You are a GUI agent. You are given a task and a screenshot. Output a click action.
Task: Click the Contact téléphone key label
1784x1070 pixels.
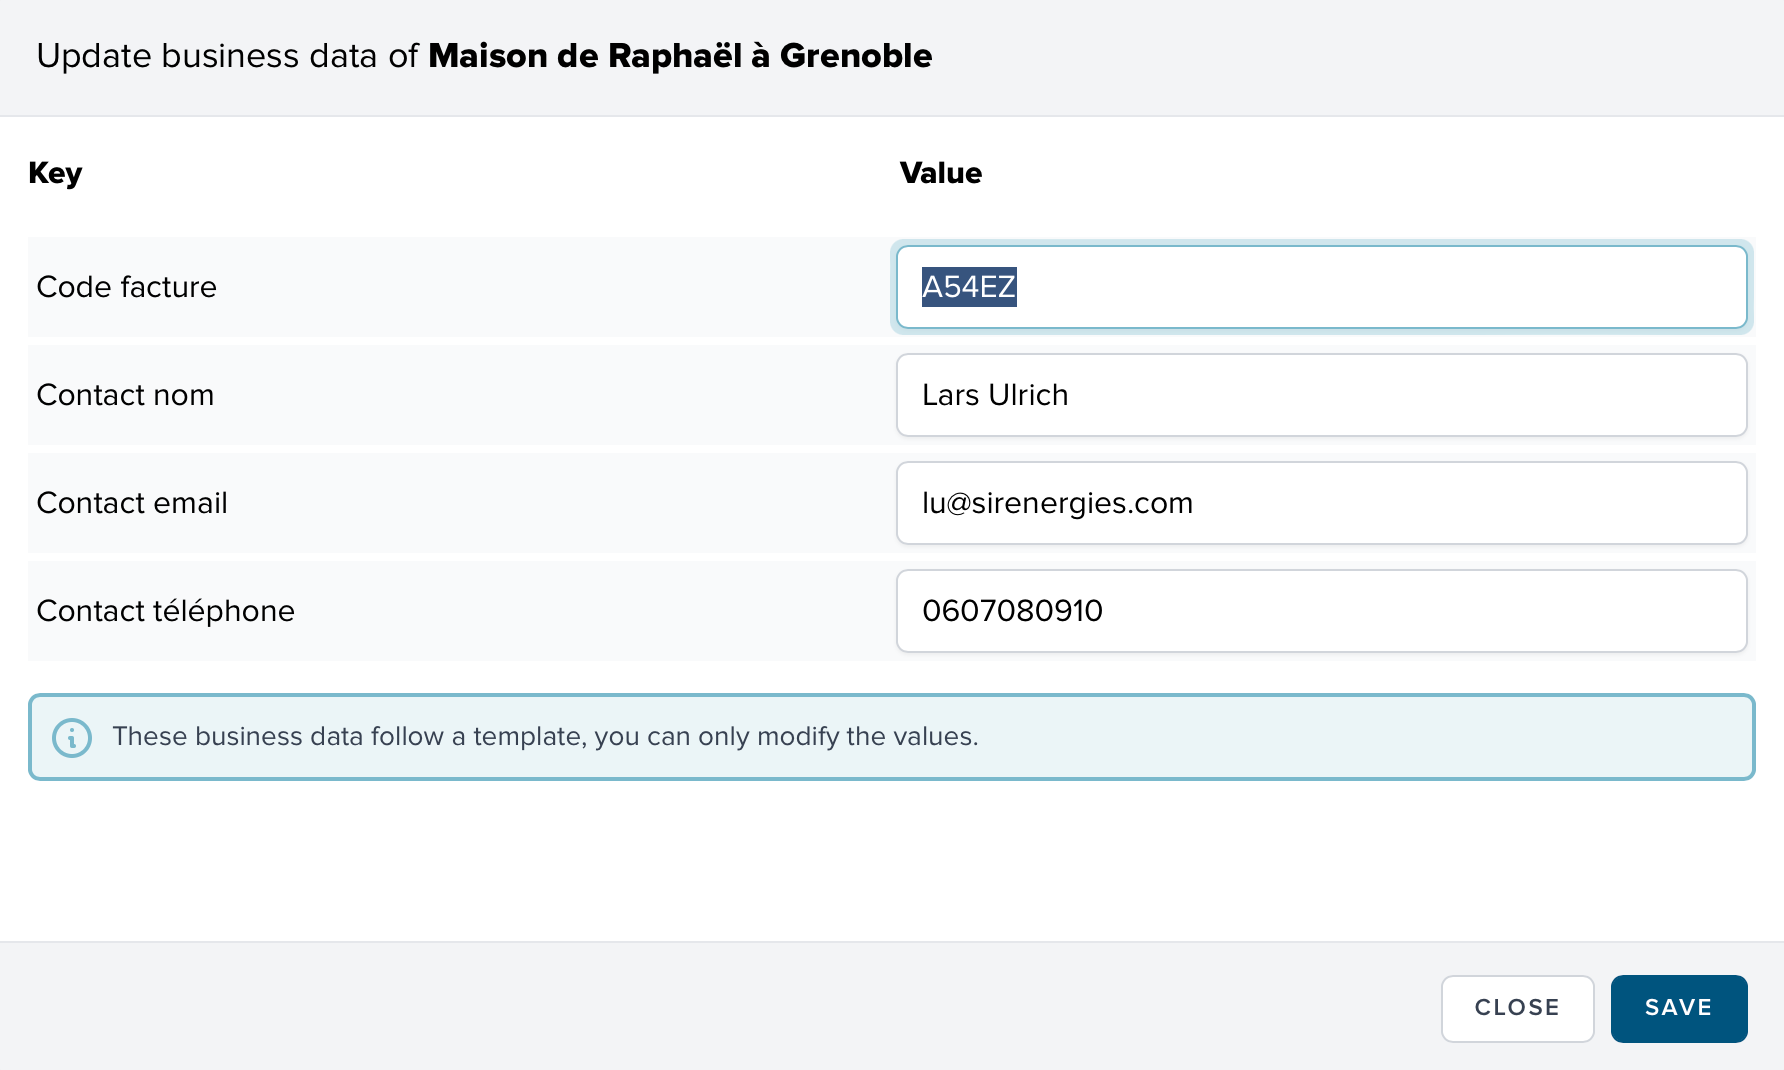pos(166,612)
